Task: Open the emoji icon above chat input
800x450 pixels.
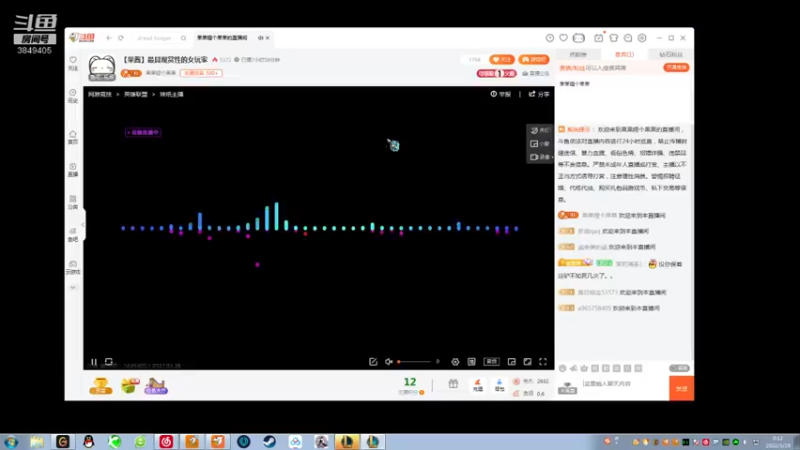Action: (562, 368)
